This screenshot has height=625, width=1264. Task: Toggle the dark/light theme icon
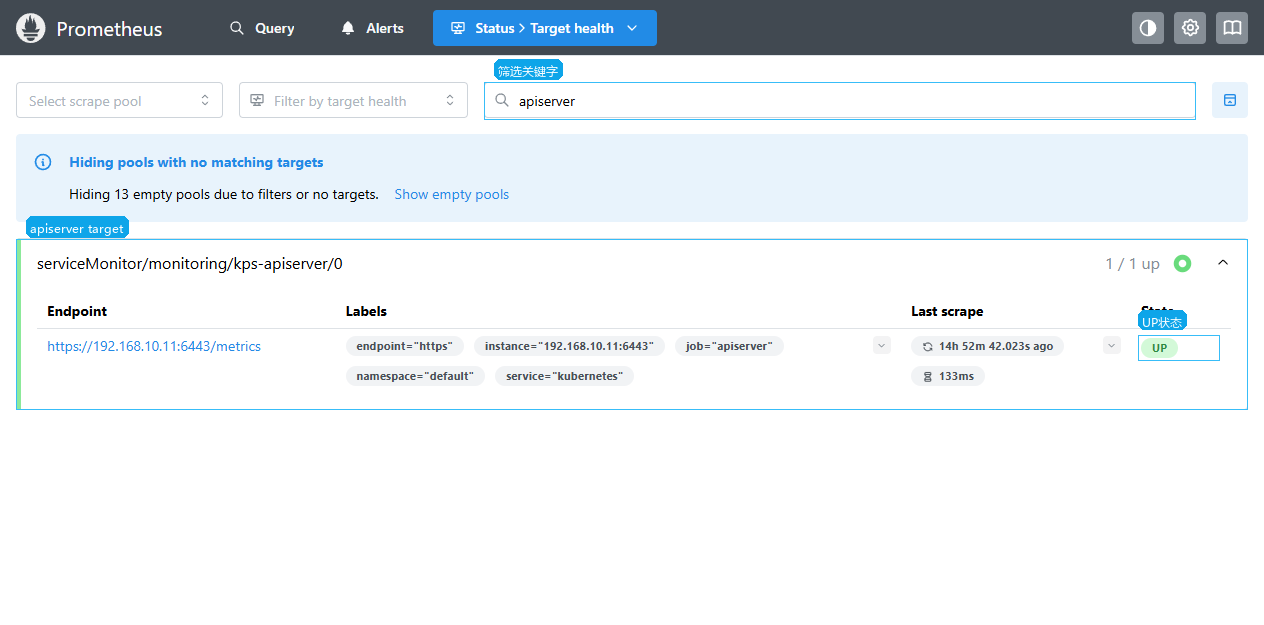pyautogui.click(x=1148, y=28)
